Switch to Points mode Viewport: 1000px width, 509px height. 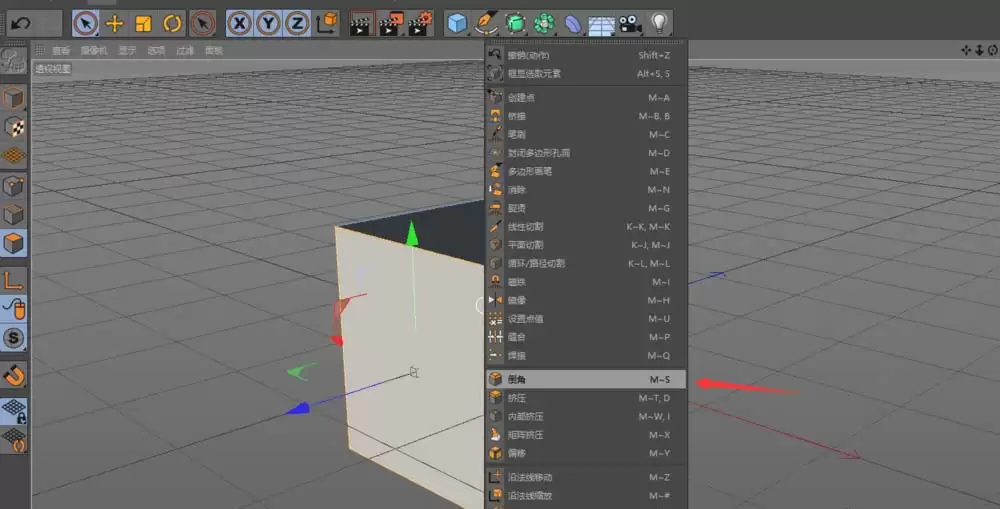pyautogui.click(x=13, y=186)
